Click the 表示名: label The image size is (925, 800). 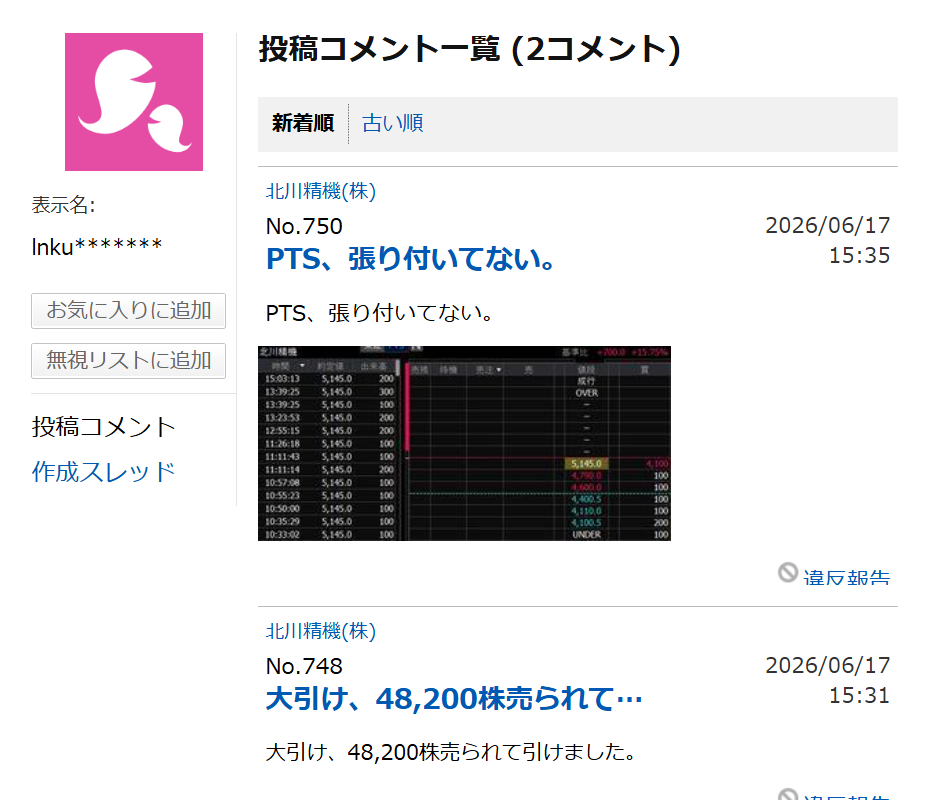point(63,205)
